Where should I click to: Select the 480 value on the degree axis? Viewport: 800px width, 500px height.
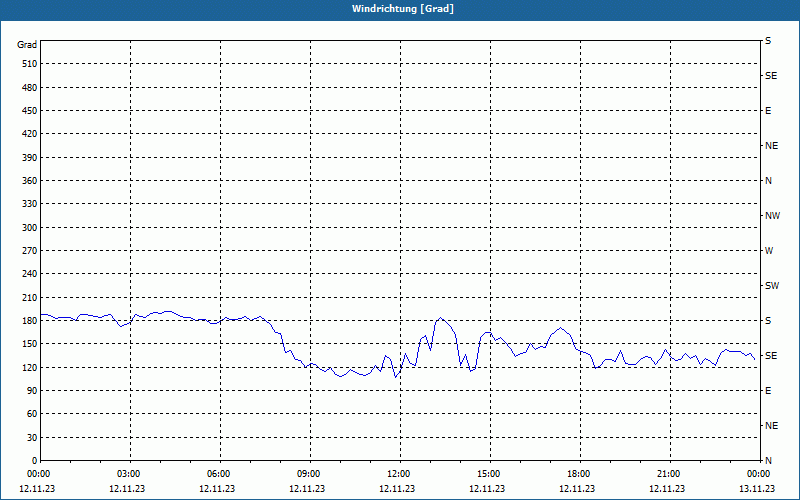coord(30,87)
